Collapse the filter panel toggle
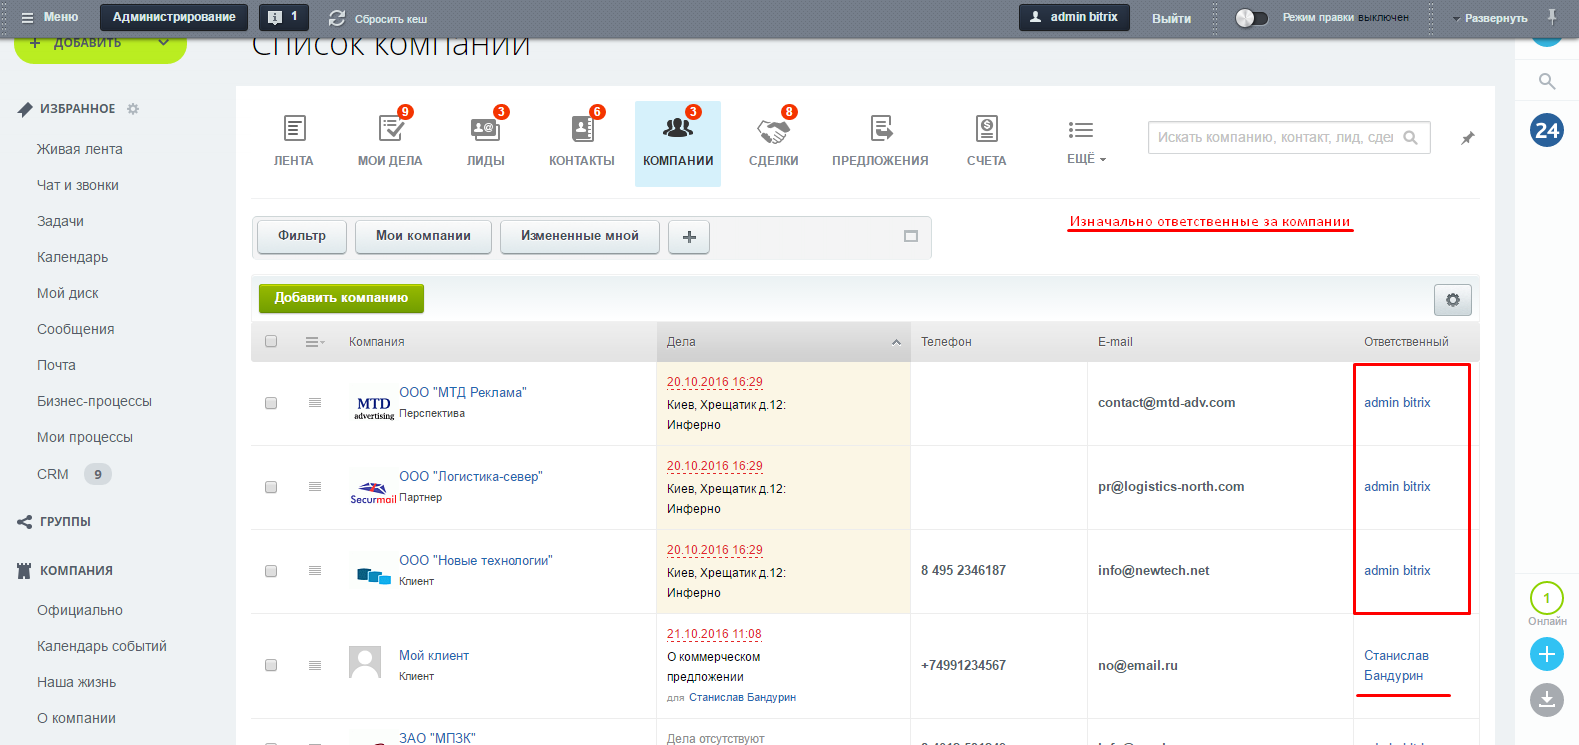Viewport: 1579px width, 745px height. pyautogui.click(x=911, y=236)
